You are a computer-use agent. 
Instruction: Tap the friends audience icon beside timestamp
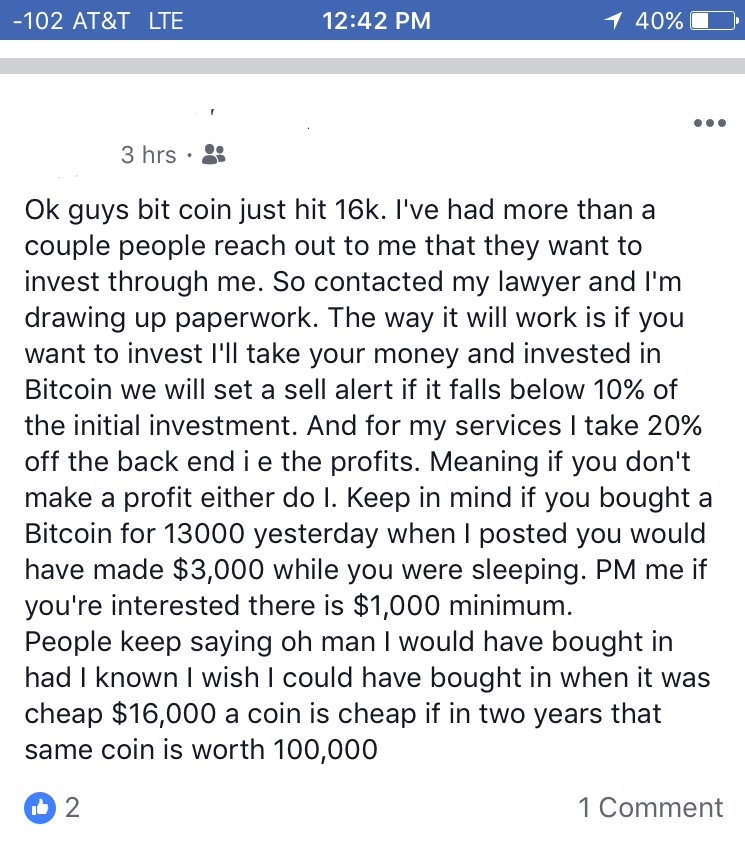tap(214, 154)
